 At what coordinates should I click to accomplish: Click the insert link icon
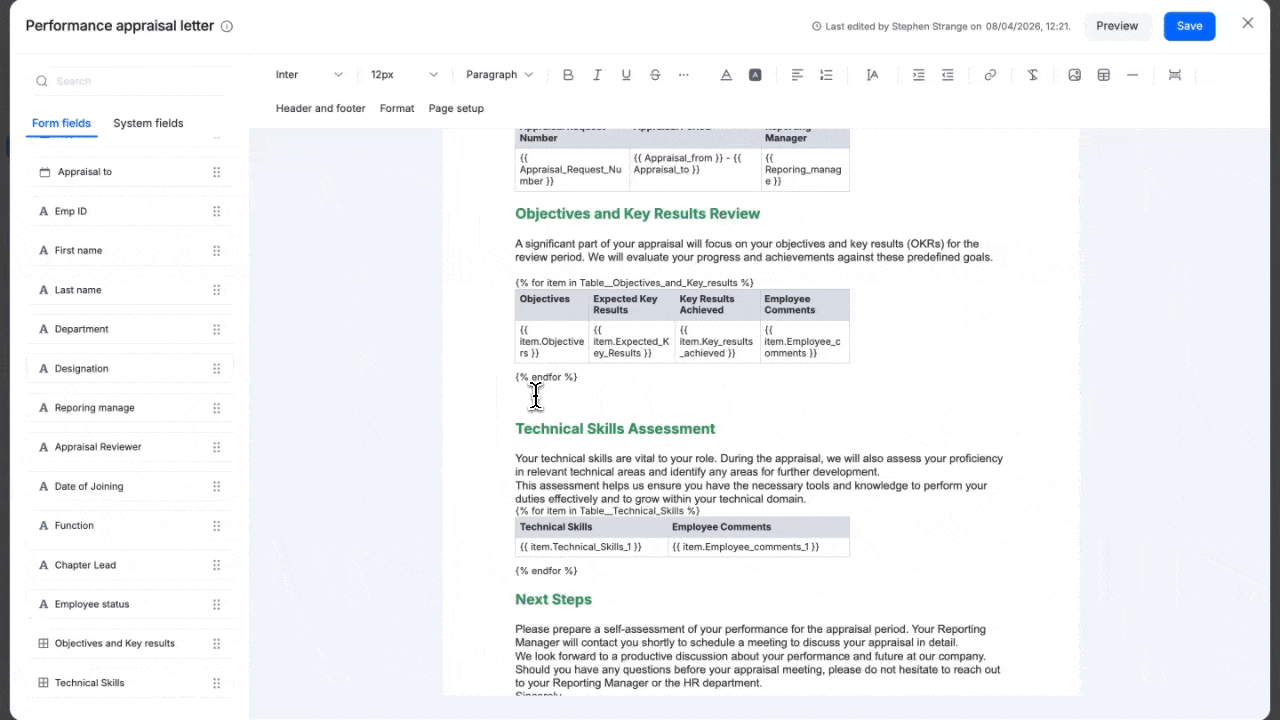(x=990, y=75)
